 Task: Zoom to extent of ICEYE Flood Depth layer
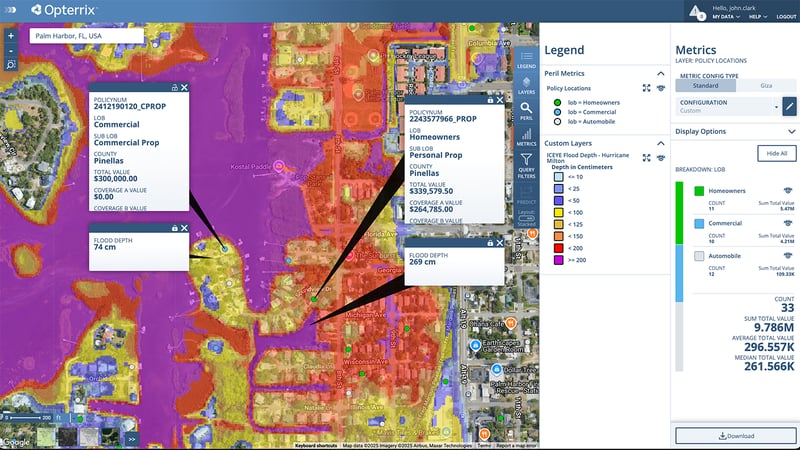(x=646, y=158)
